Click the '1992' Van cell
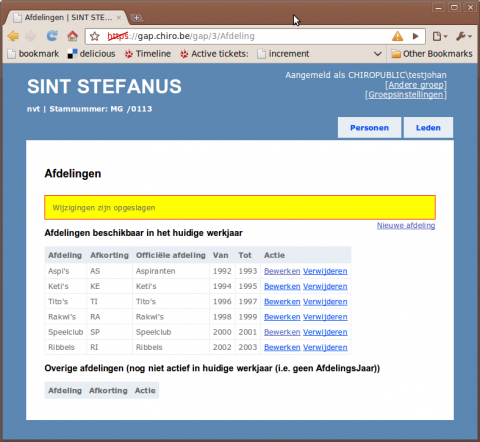 coord(222,271)
